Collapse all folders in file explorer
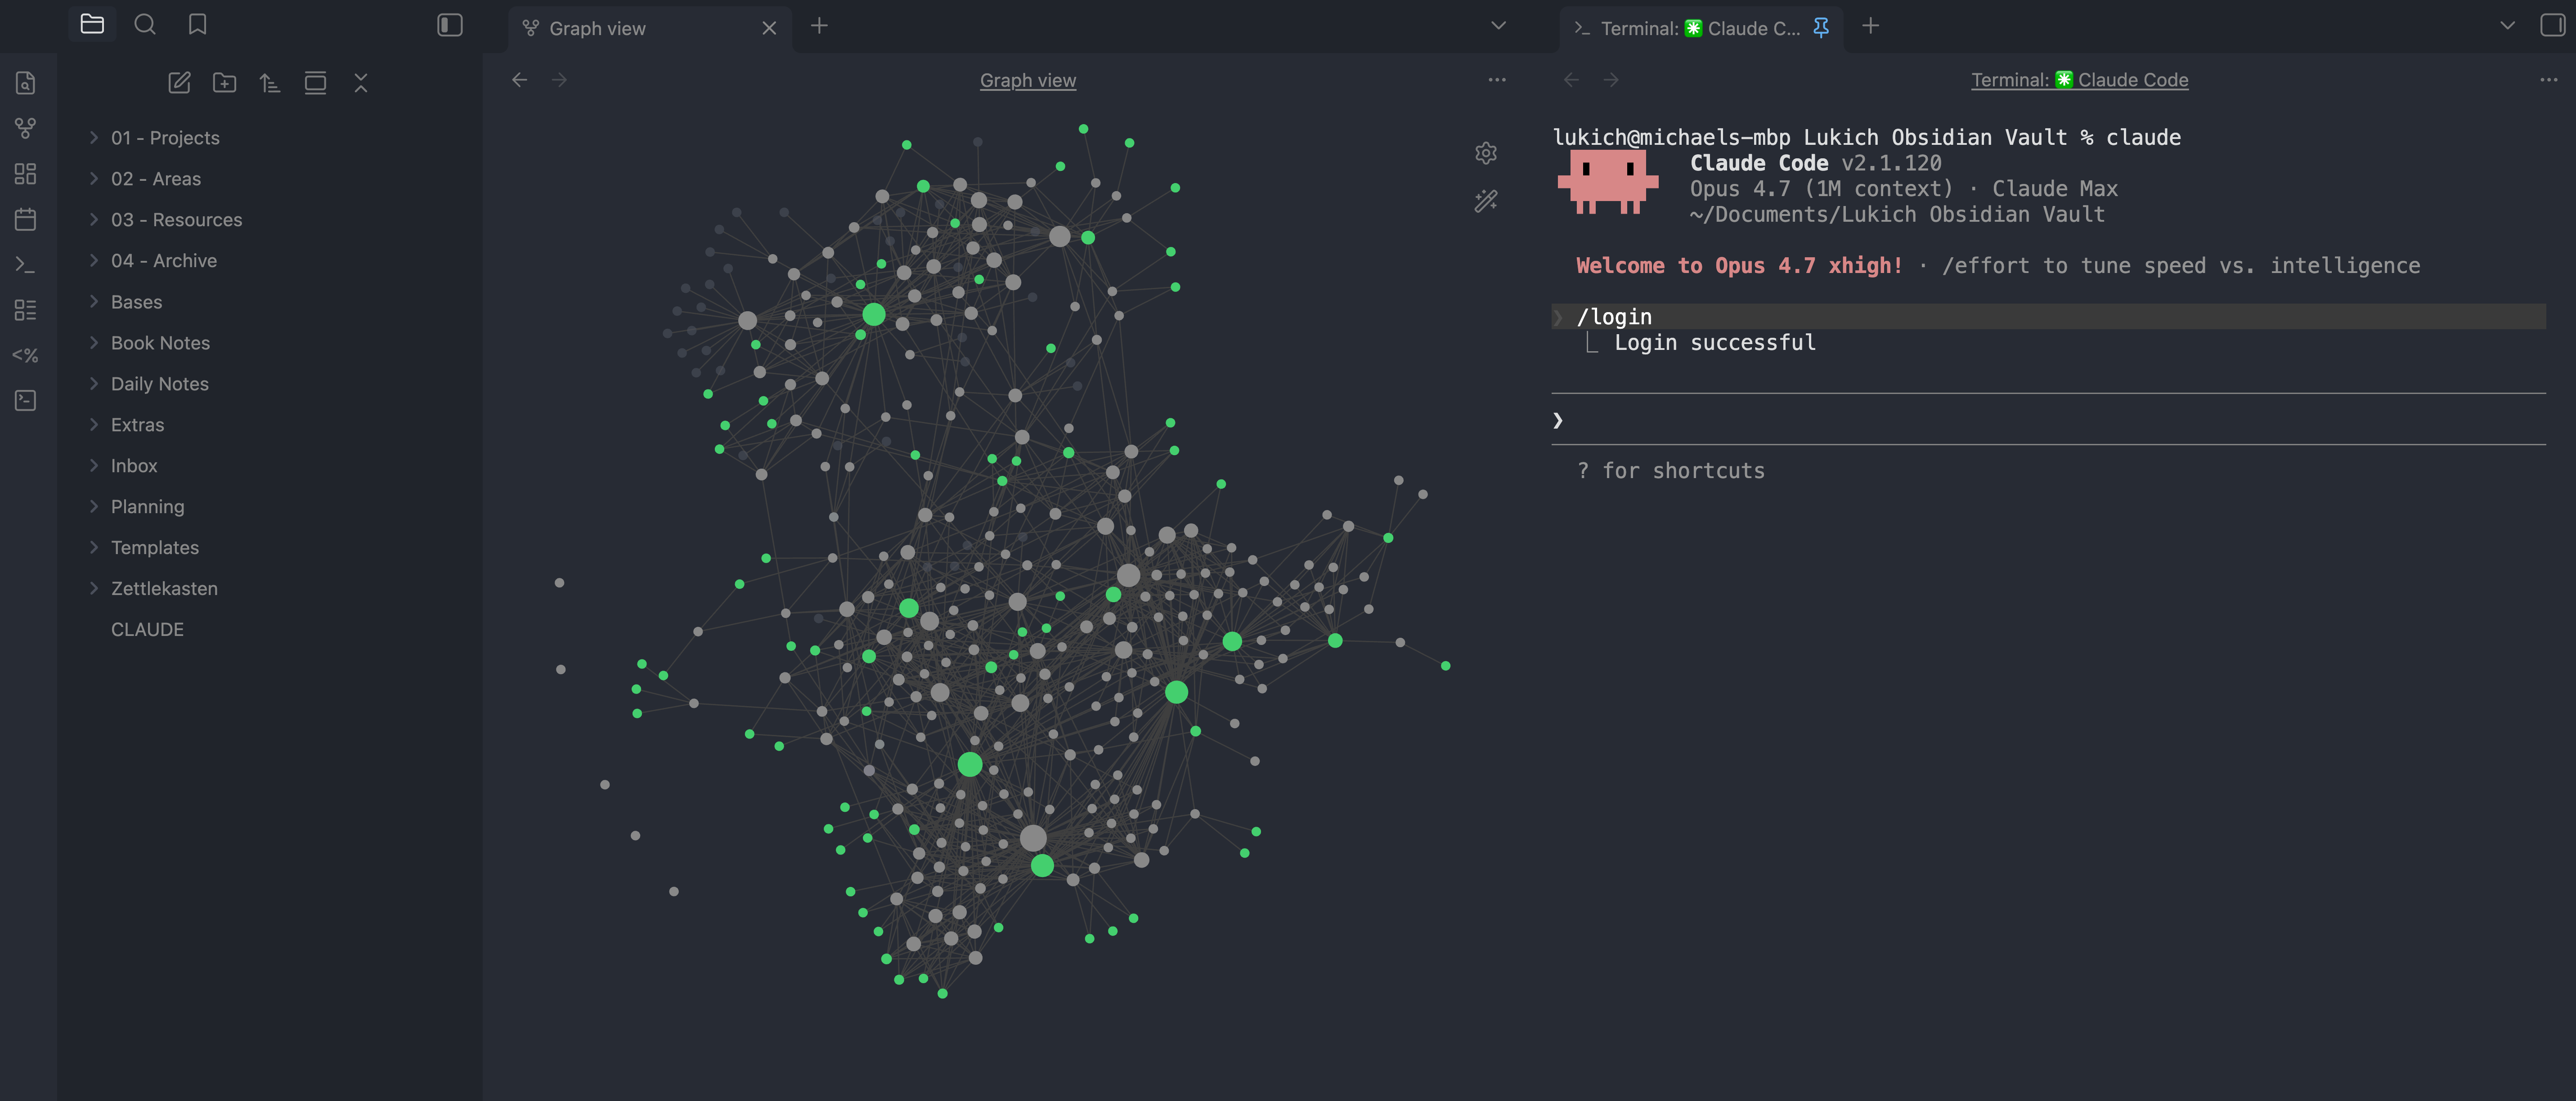 point(361,83)
